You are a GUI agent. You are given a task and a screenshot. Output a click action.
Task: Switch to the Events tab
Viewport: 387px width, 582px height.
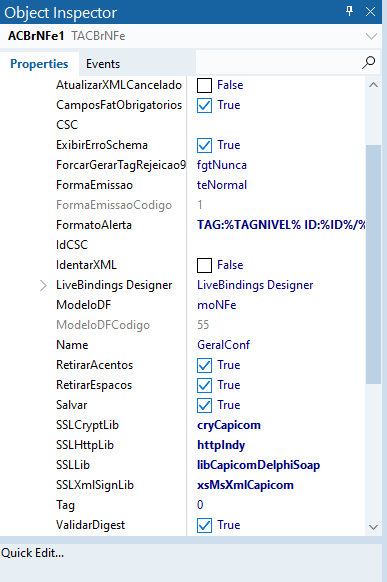pyautogui.click(x=103, y=64)
